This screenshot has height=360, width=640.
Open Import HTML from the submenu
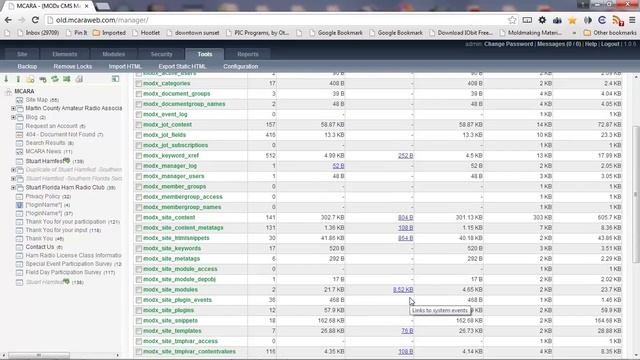(x=125, y=66)
